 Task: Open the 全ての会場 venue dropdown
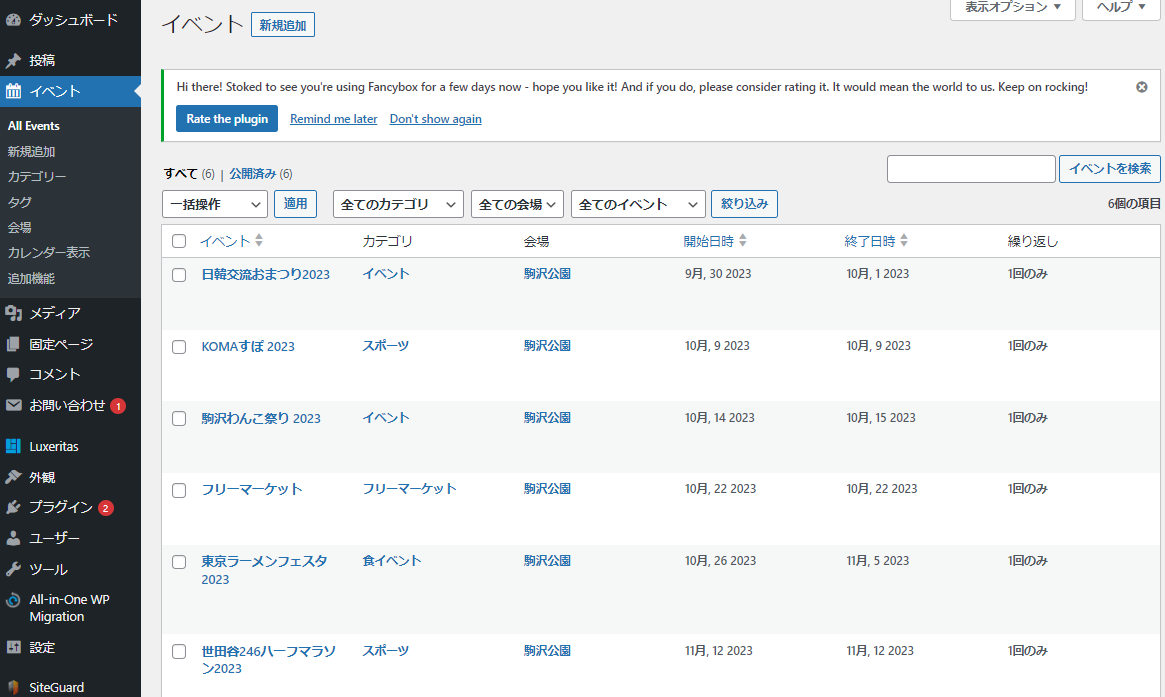coord(517,204)
